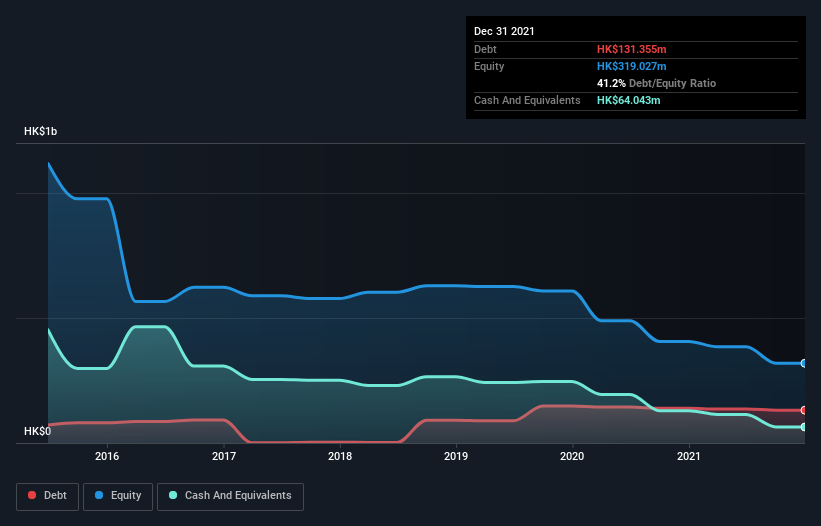
Task: Click the 2020 x-axis label
Action: pyautogui.click(x=572, y=456)
